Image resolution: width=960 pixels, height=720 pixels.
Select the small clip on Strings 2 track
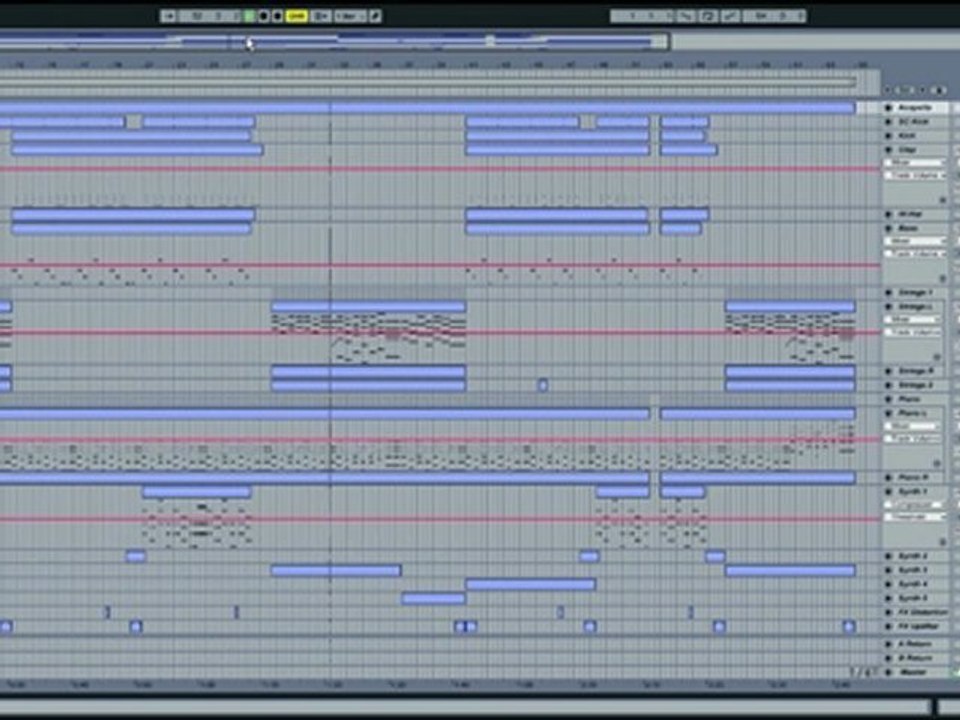[542, 385]
